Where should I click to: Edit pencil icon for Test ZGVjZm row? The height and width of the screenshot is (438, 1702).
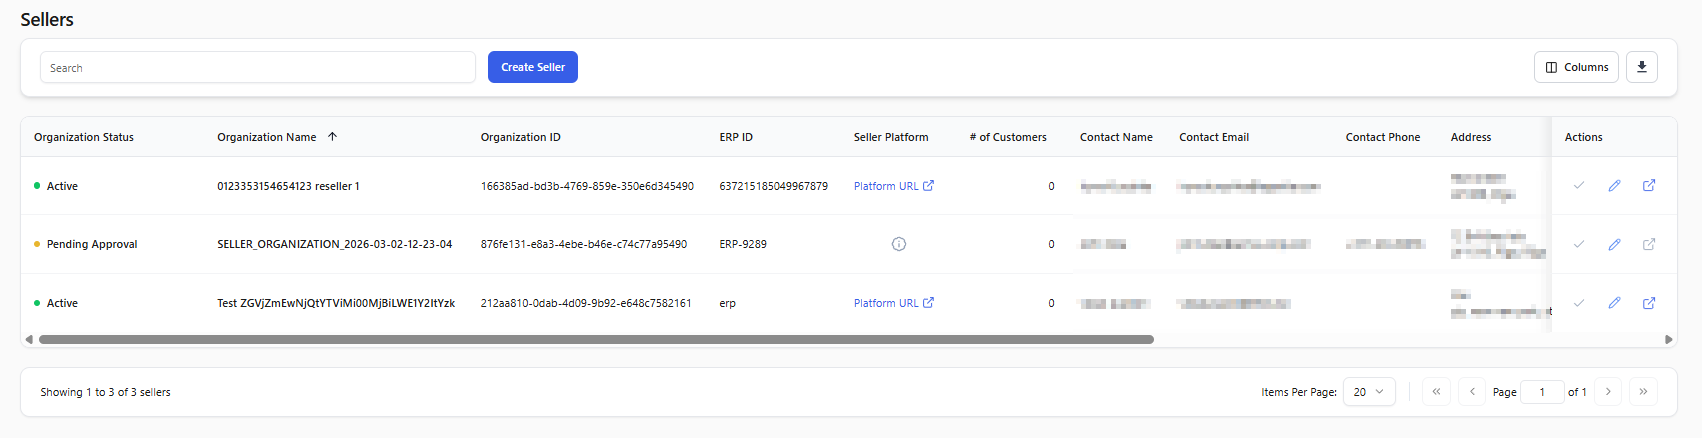click(1614, 303)
